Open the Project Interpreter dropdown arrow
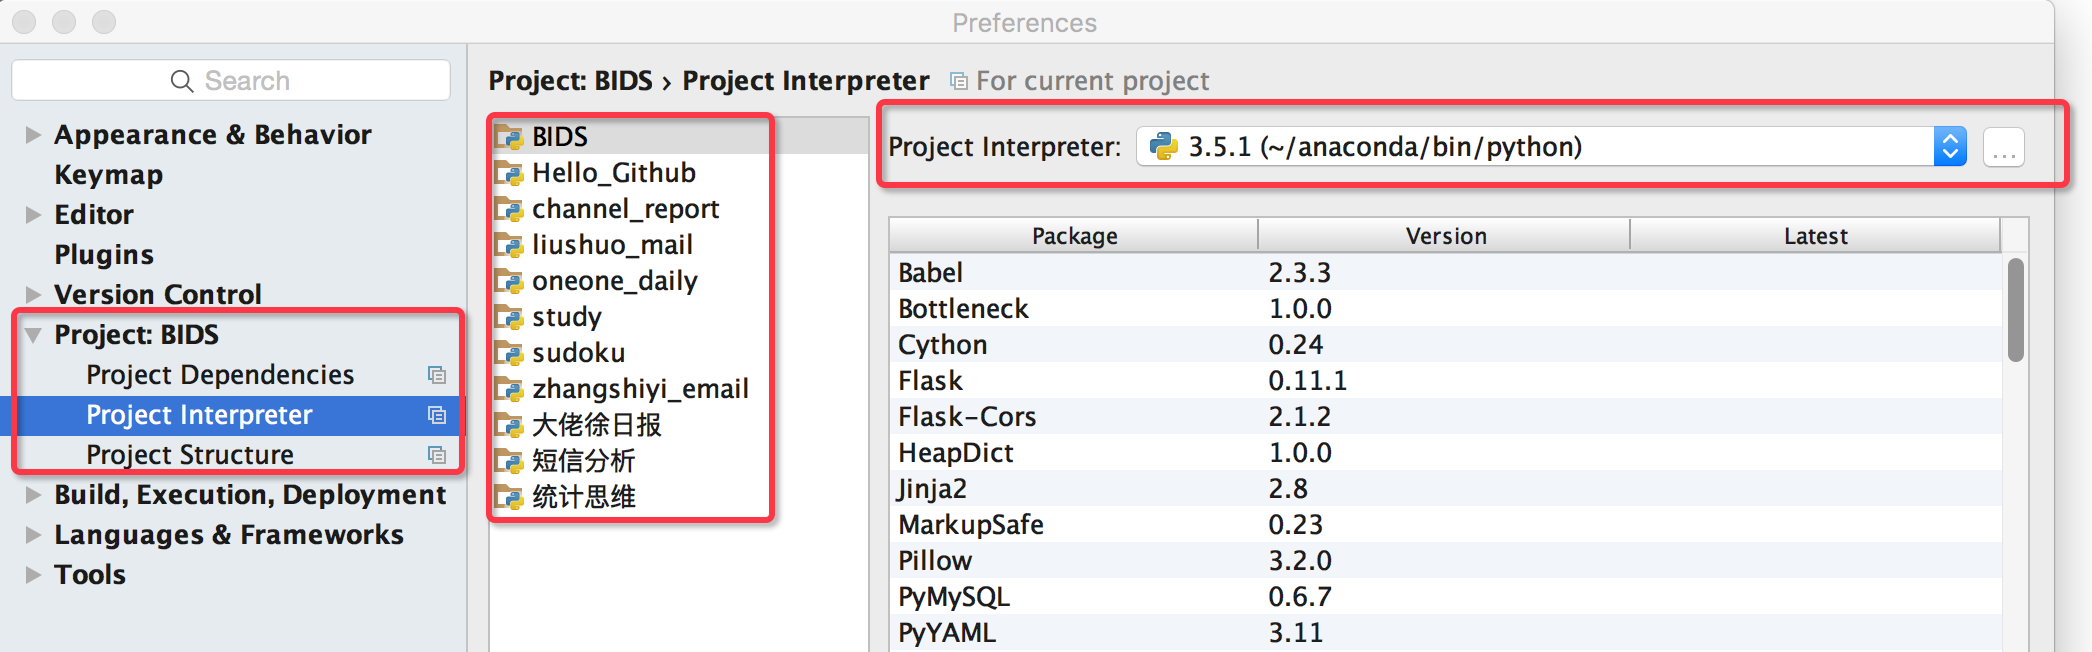Viewport: 2092px width, 652px height. coord(1950,147)
